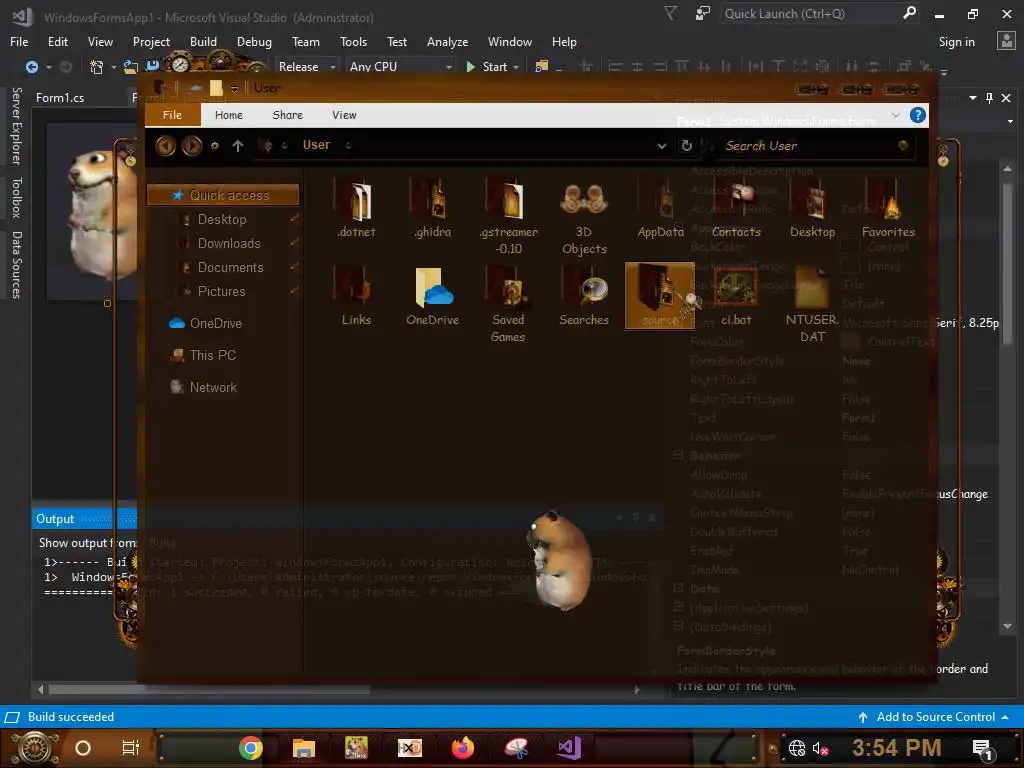The width and height of the screenshot is (1024, 768).
Task: Open the Toolbox side tab
Action: (16, 197)
